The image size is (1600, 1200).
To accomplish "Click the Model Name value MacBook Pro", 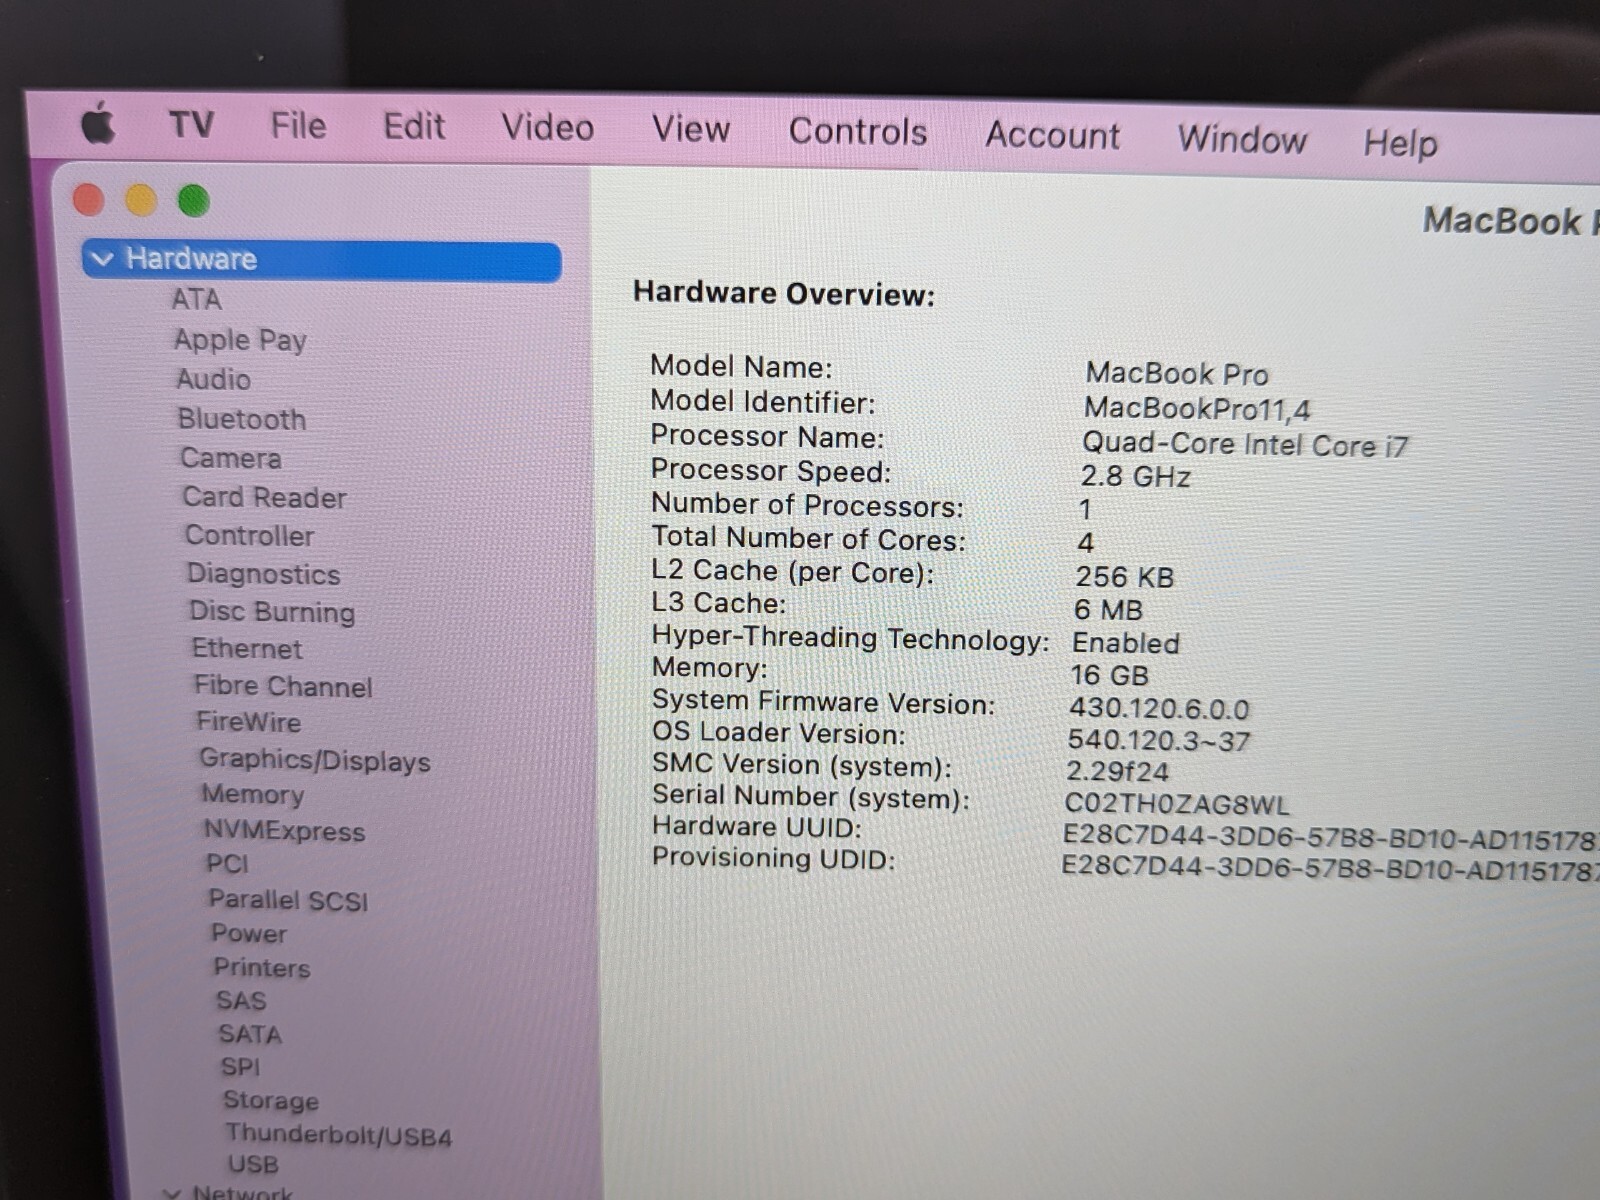I will [x=1177, y=374].
